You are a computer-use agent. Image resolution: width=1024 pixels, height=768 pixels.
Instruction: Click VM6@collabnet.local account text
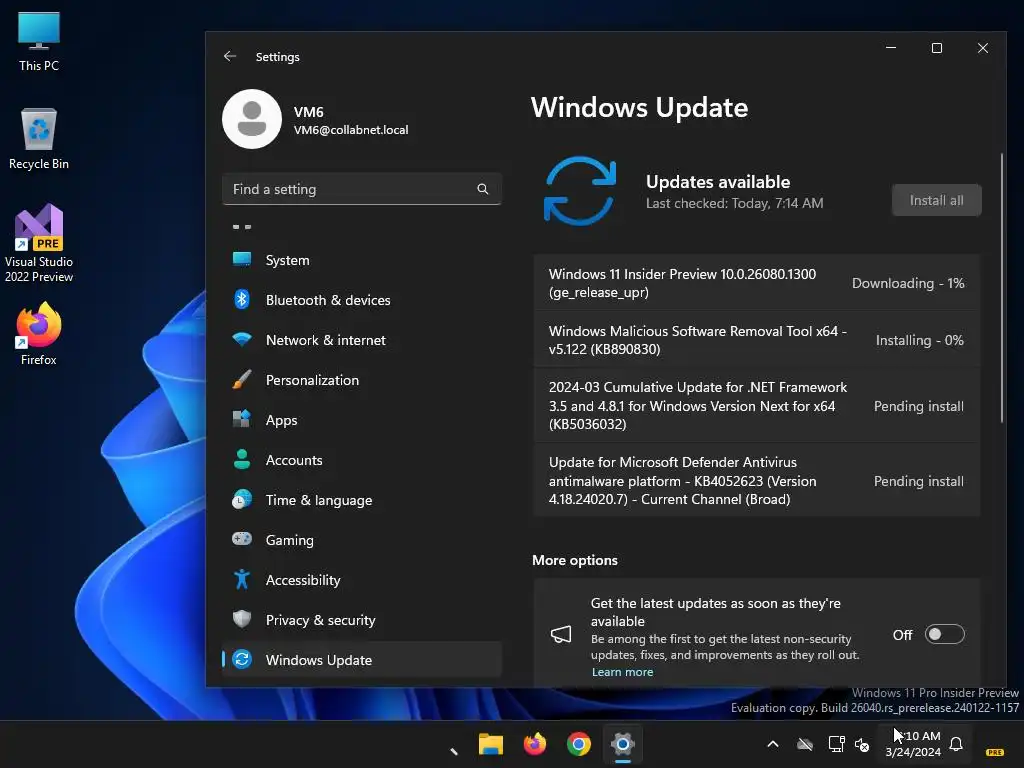point(351,129)
